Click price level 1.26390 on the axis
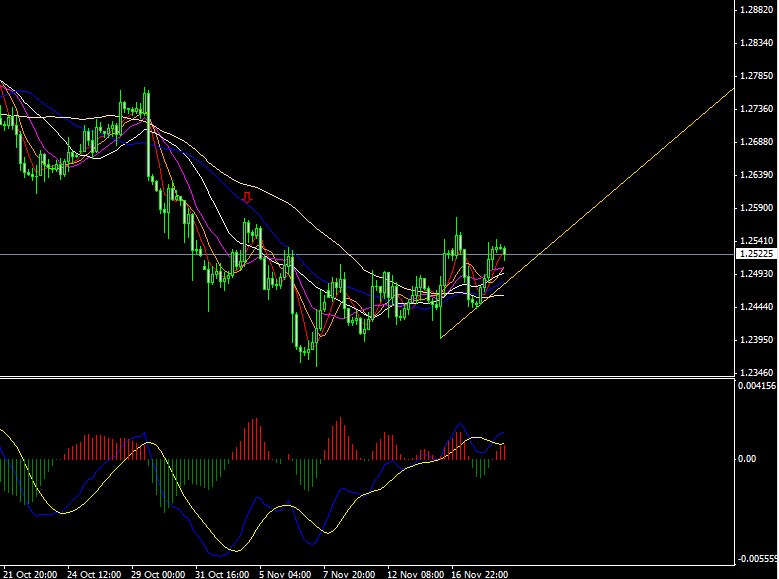This screenshot has width=779, height=579. click(757, 174)
